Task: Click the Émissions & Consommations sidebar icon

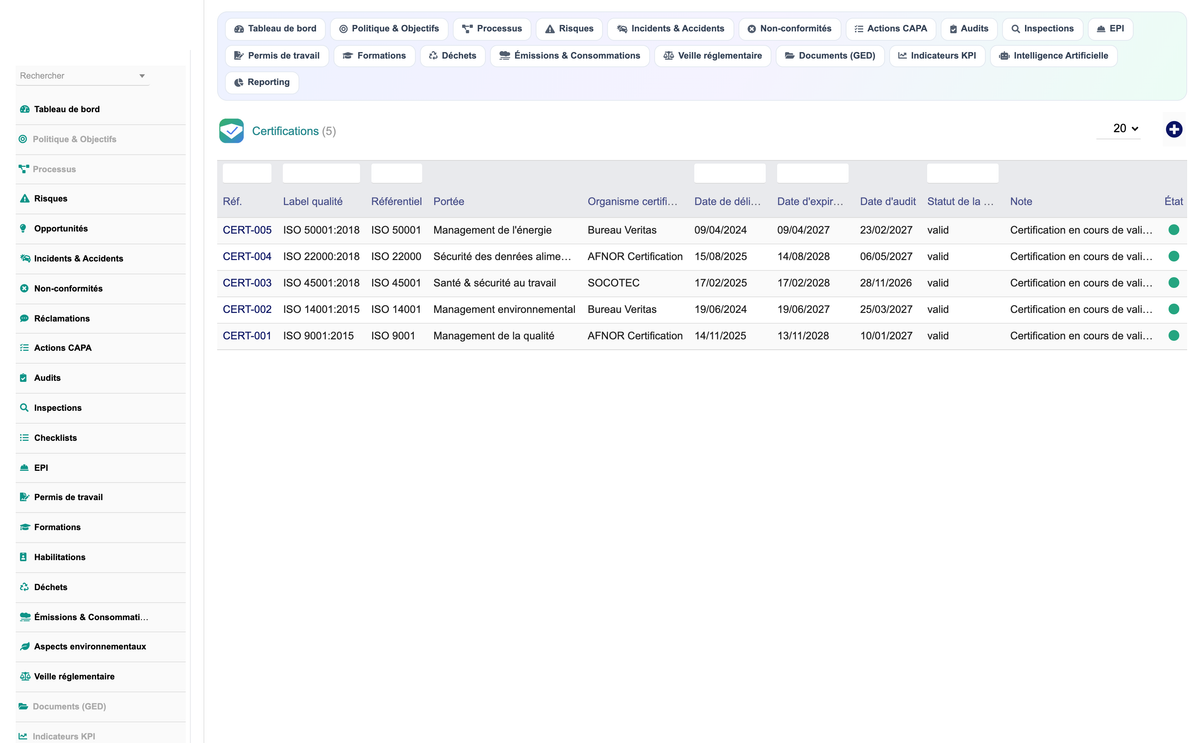Action: pos(25,617)
